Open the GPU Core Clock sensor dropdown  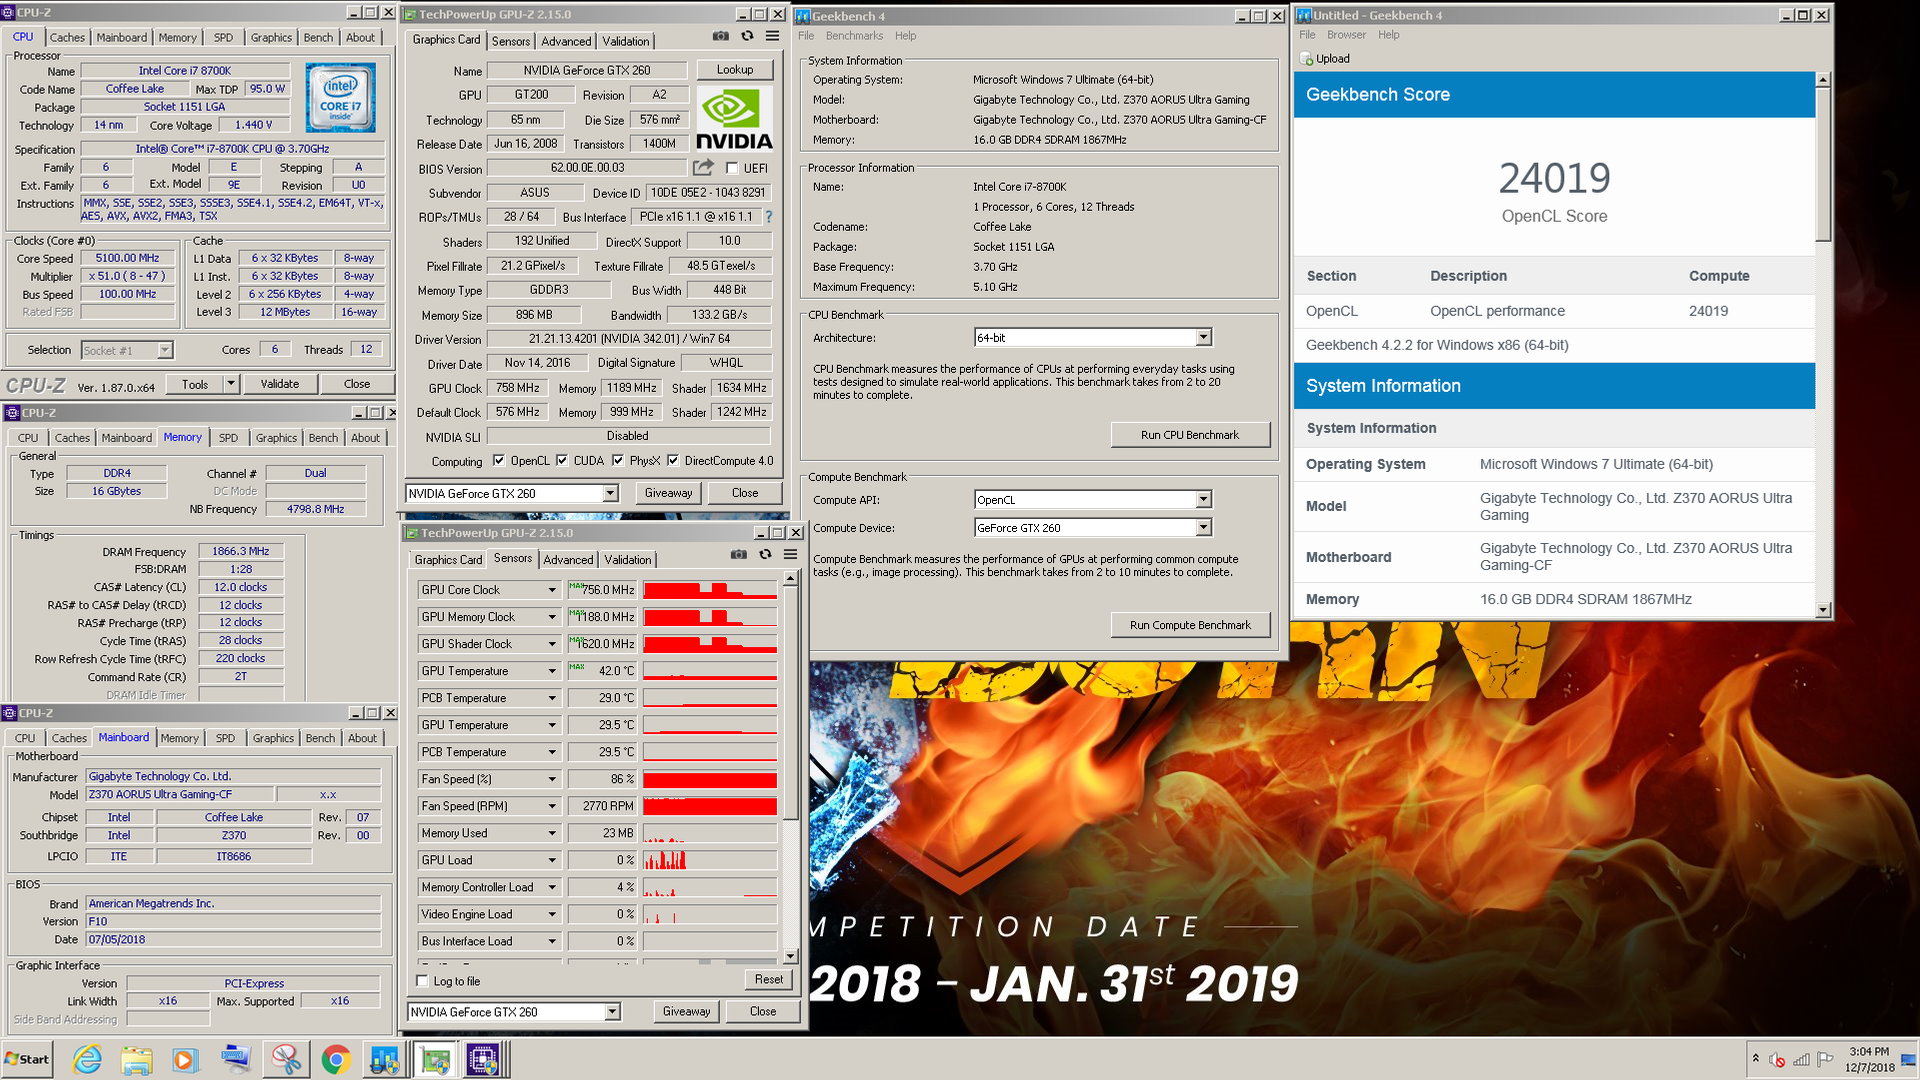click(552, 590)
